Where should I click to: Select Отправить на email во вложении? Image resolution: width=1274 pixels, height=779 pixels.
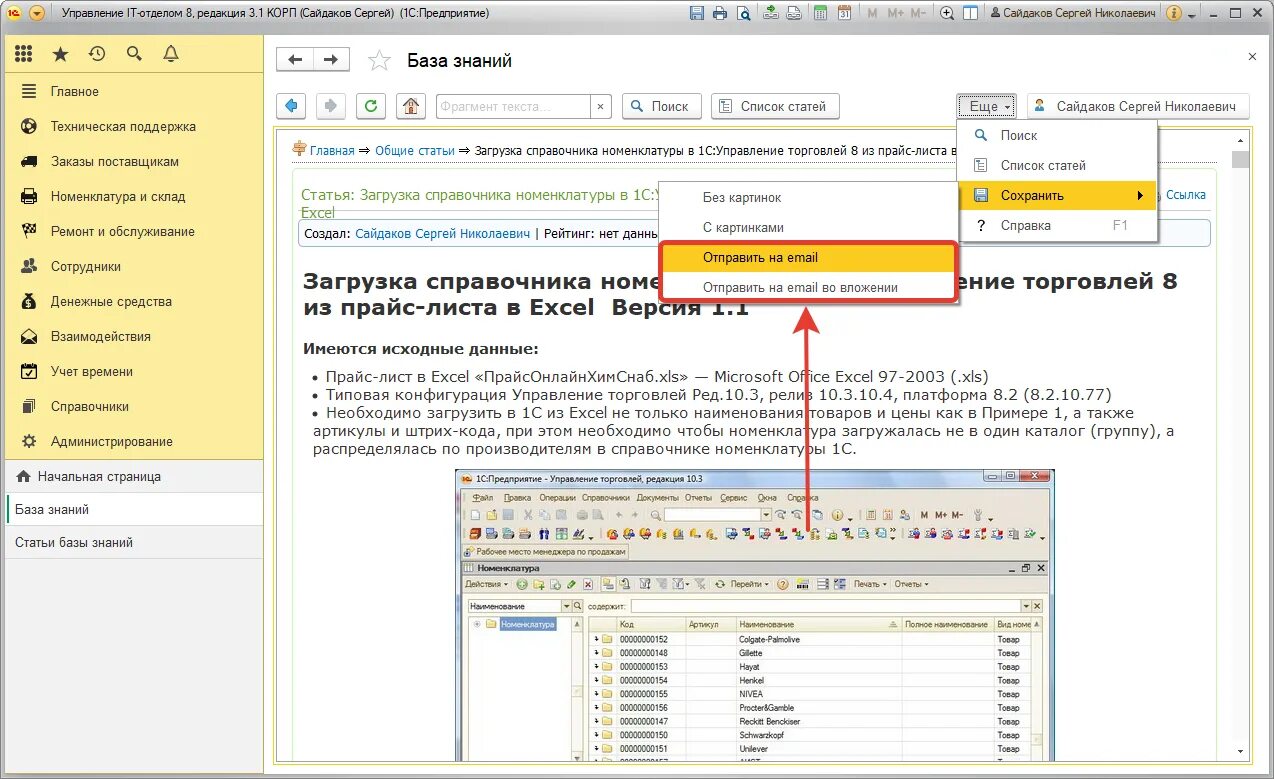pyautogui.click(x=810, y=287)
